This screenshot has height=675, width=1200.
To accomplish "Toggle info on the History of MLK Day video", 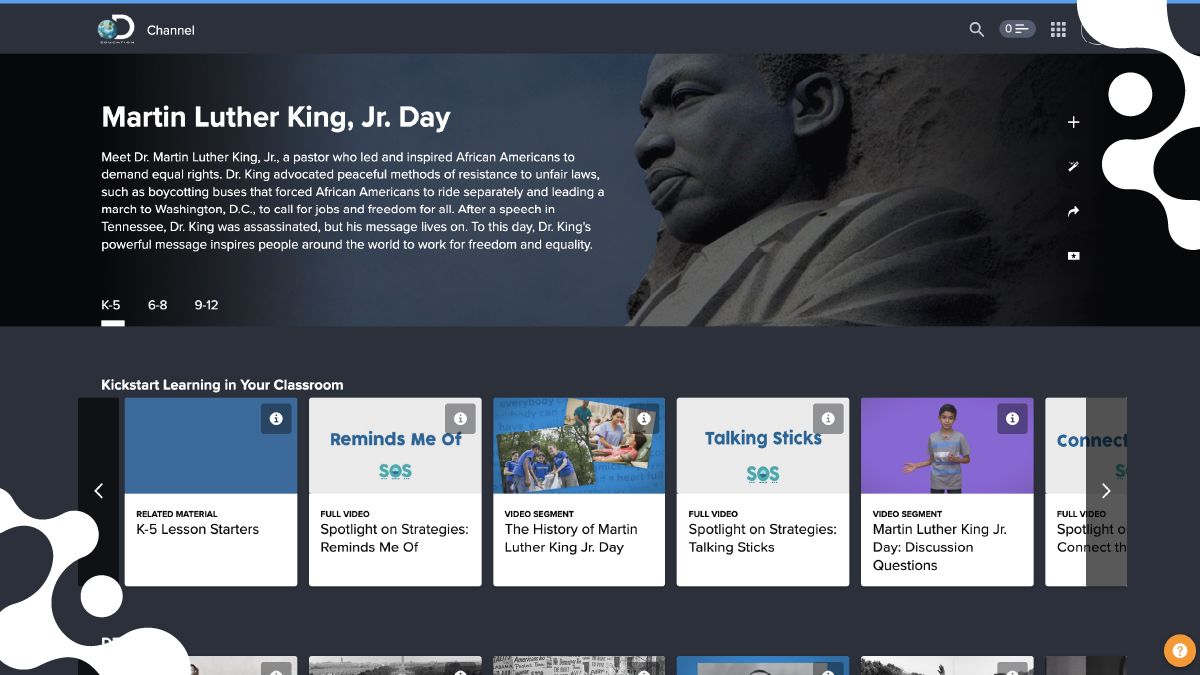I will click(x=644, y=418).
